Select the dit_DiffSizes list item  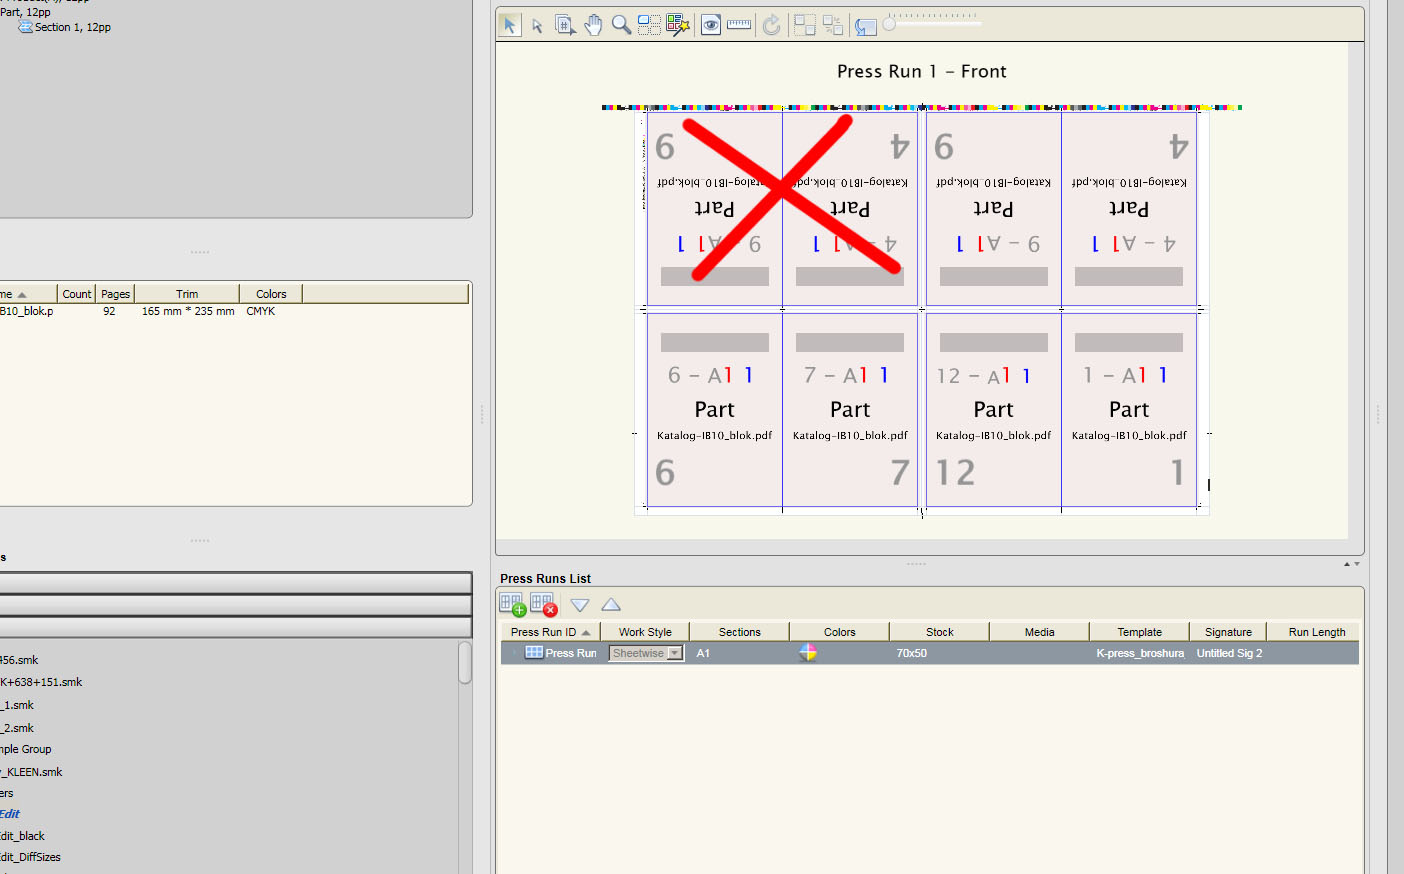coord(30,857)
